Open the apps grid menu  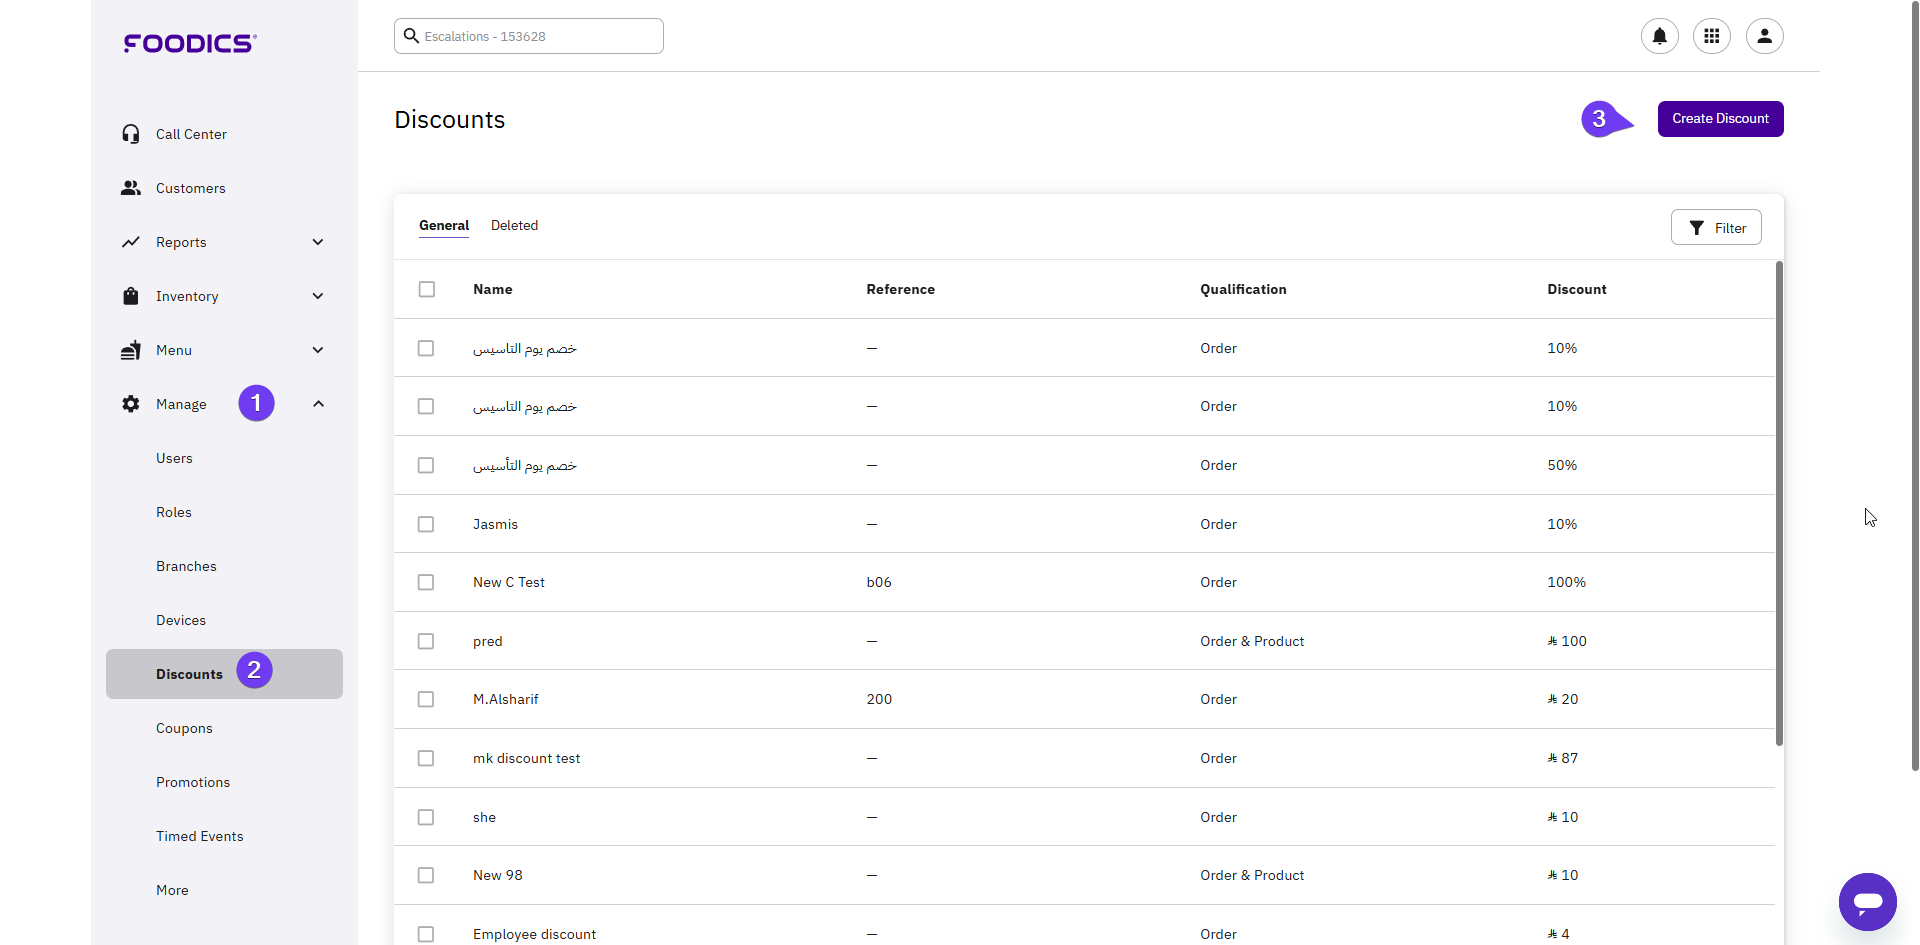(x=1712, y=36)
